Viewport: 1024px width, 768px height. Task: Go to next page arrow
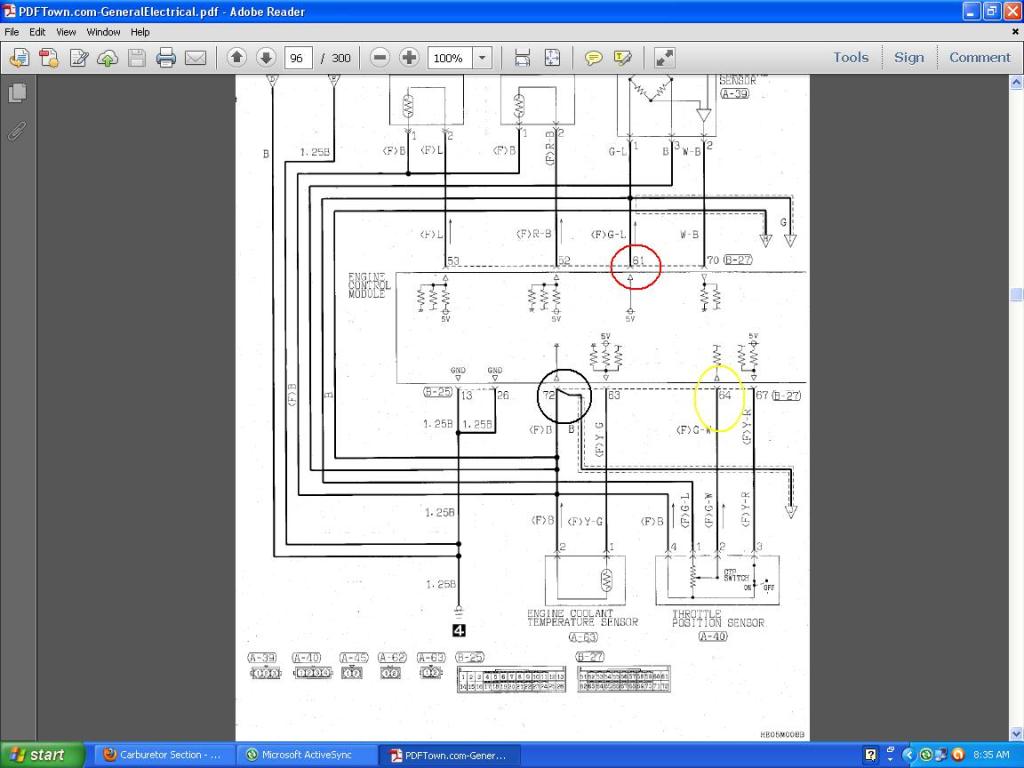pyautogui.click(x=266, y=58)
